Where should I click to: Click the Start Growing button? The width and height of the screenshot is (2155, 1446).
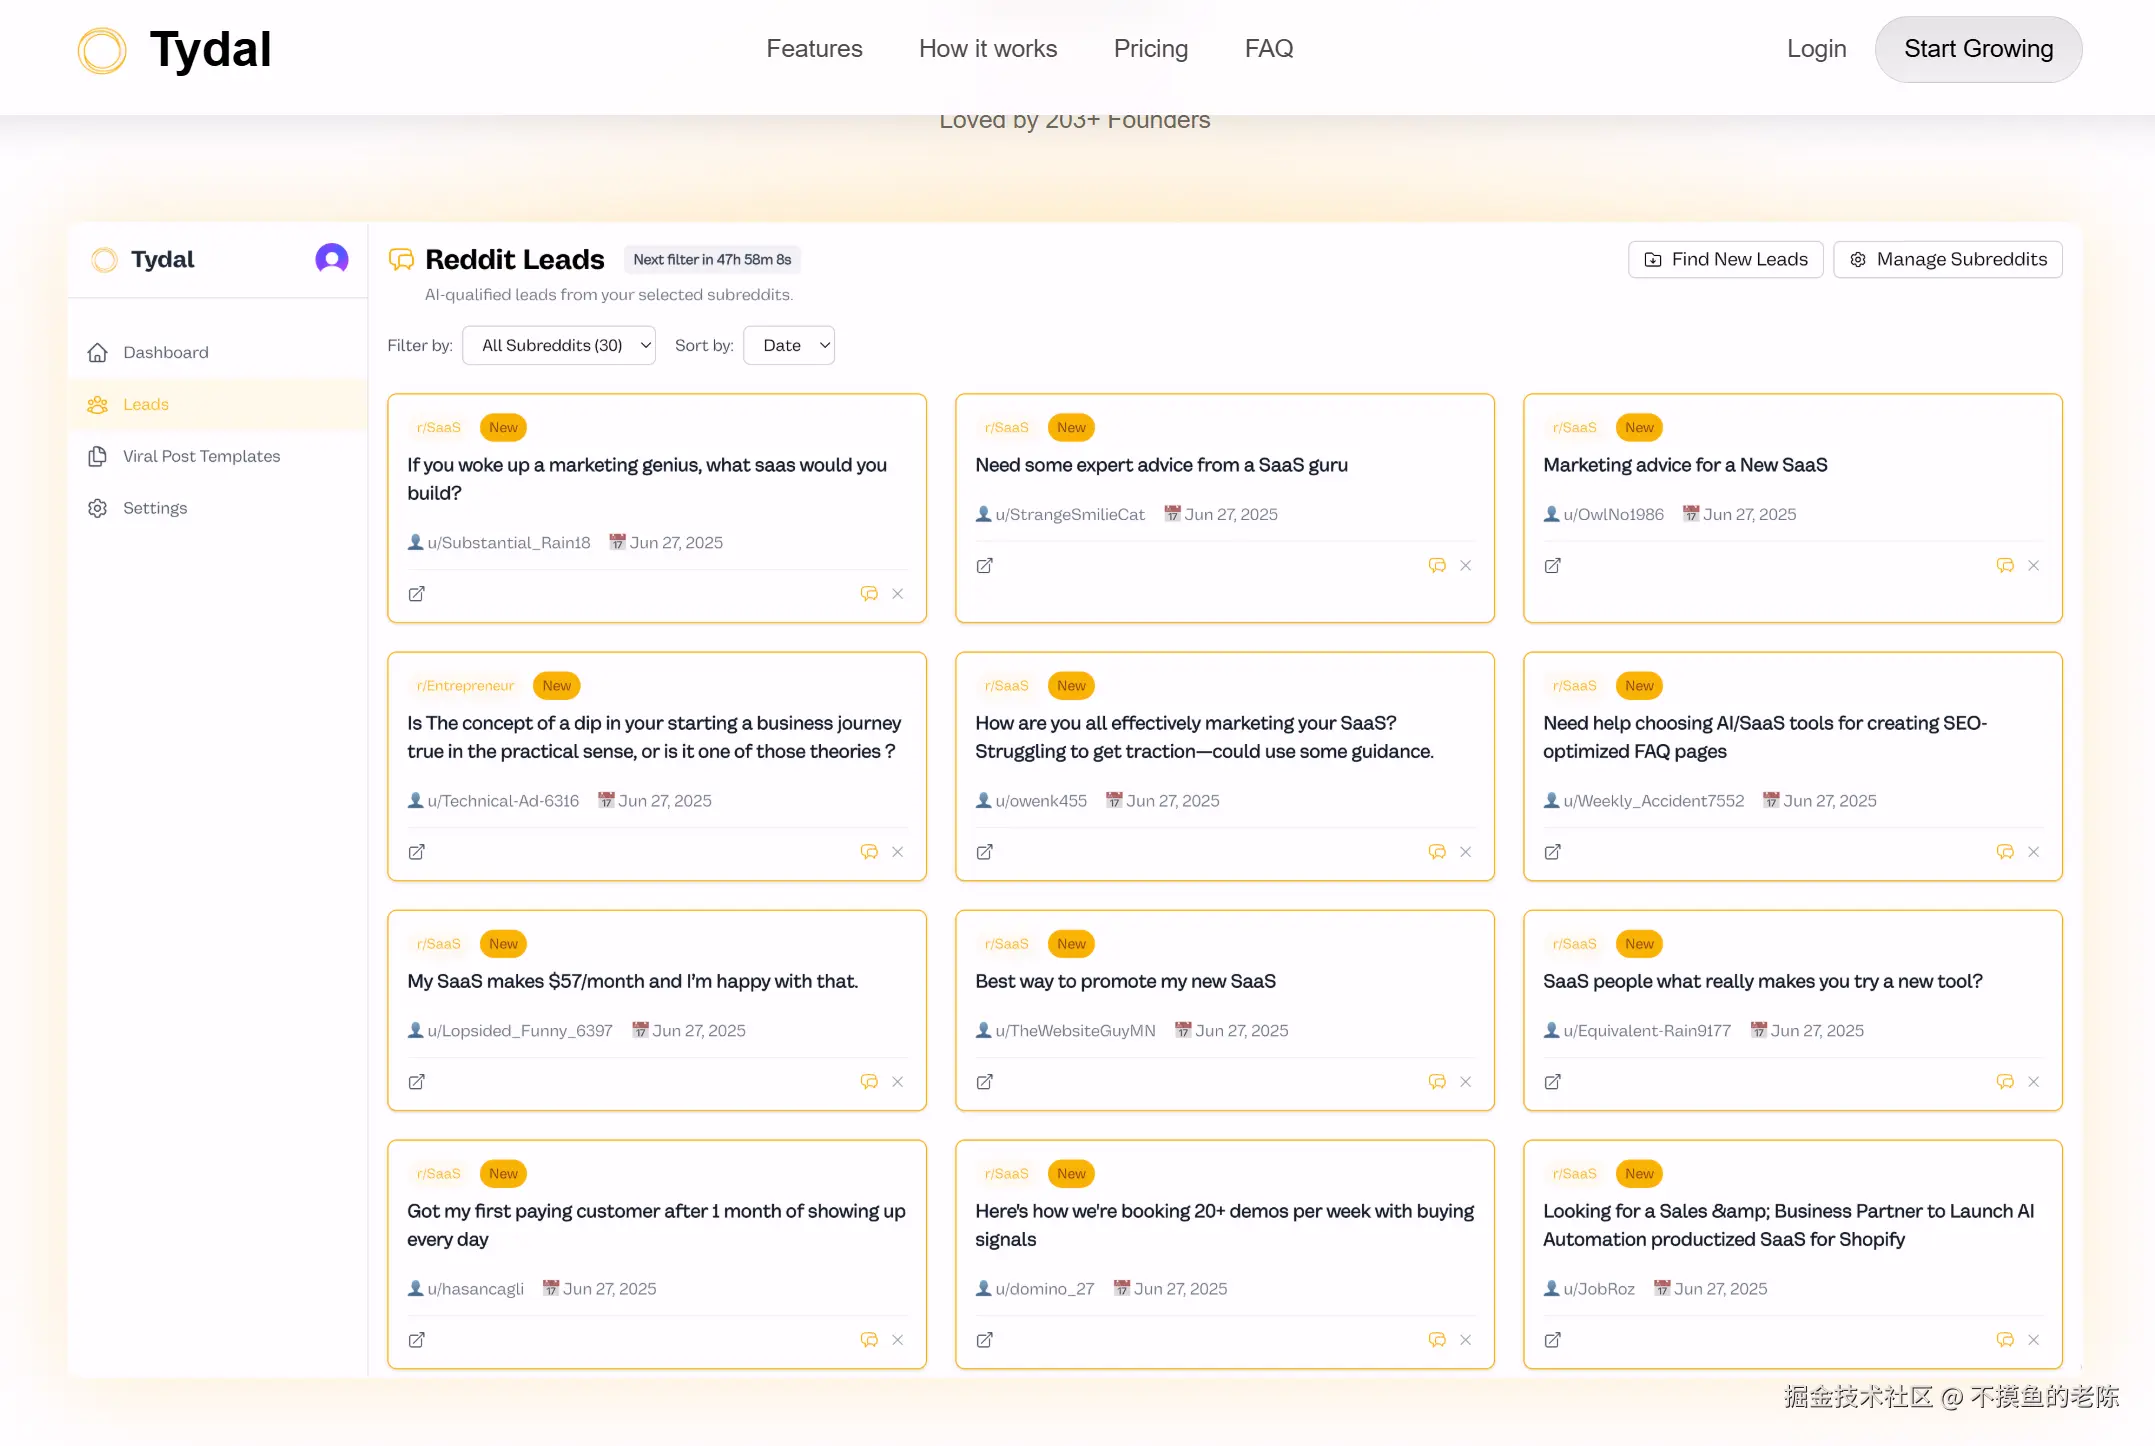(1978, 49)
